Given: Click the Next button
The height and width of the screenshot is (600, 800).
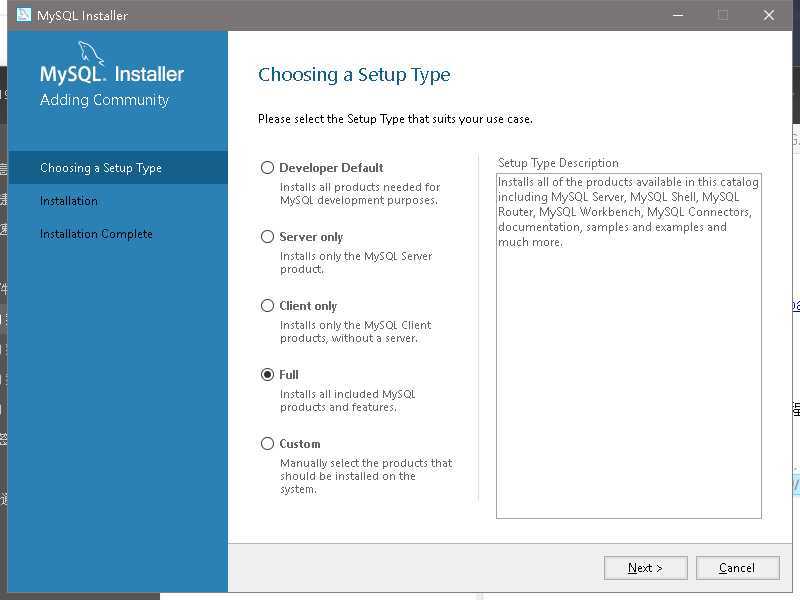Looking at the screenshot, I should pyautogui.click(x=645, y=568).
